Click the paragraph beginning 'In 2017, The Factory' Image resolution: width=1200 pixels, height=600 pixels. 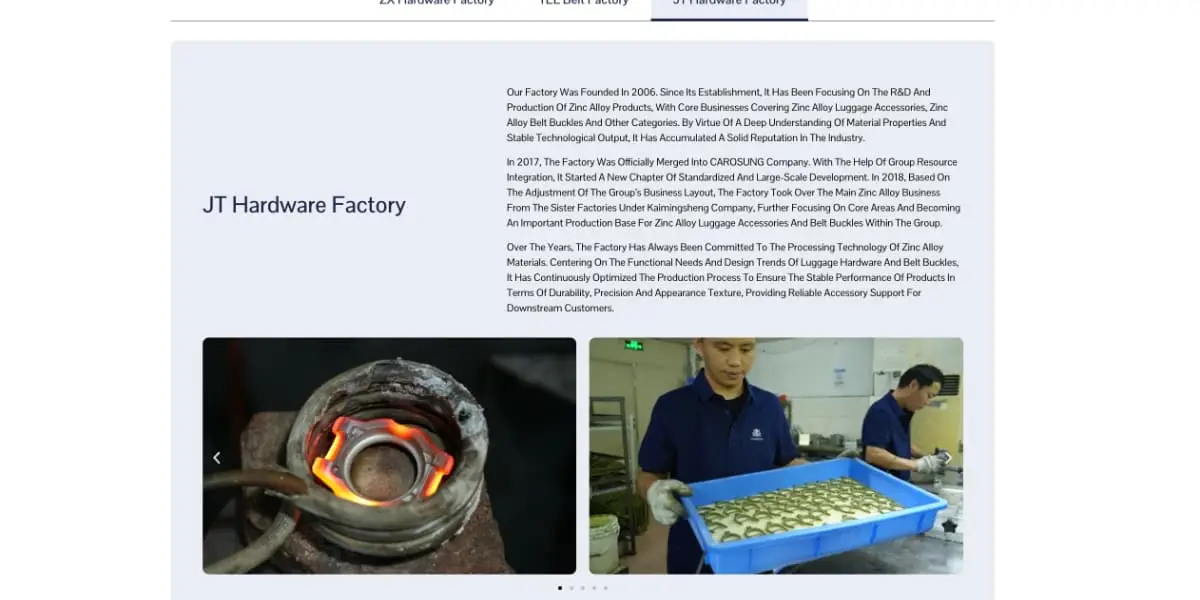pyautogui.click(x=733, y=193)
